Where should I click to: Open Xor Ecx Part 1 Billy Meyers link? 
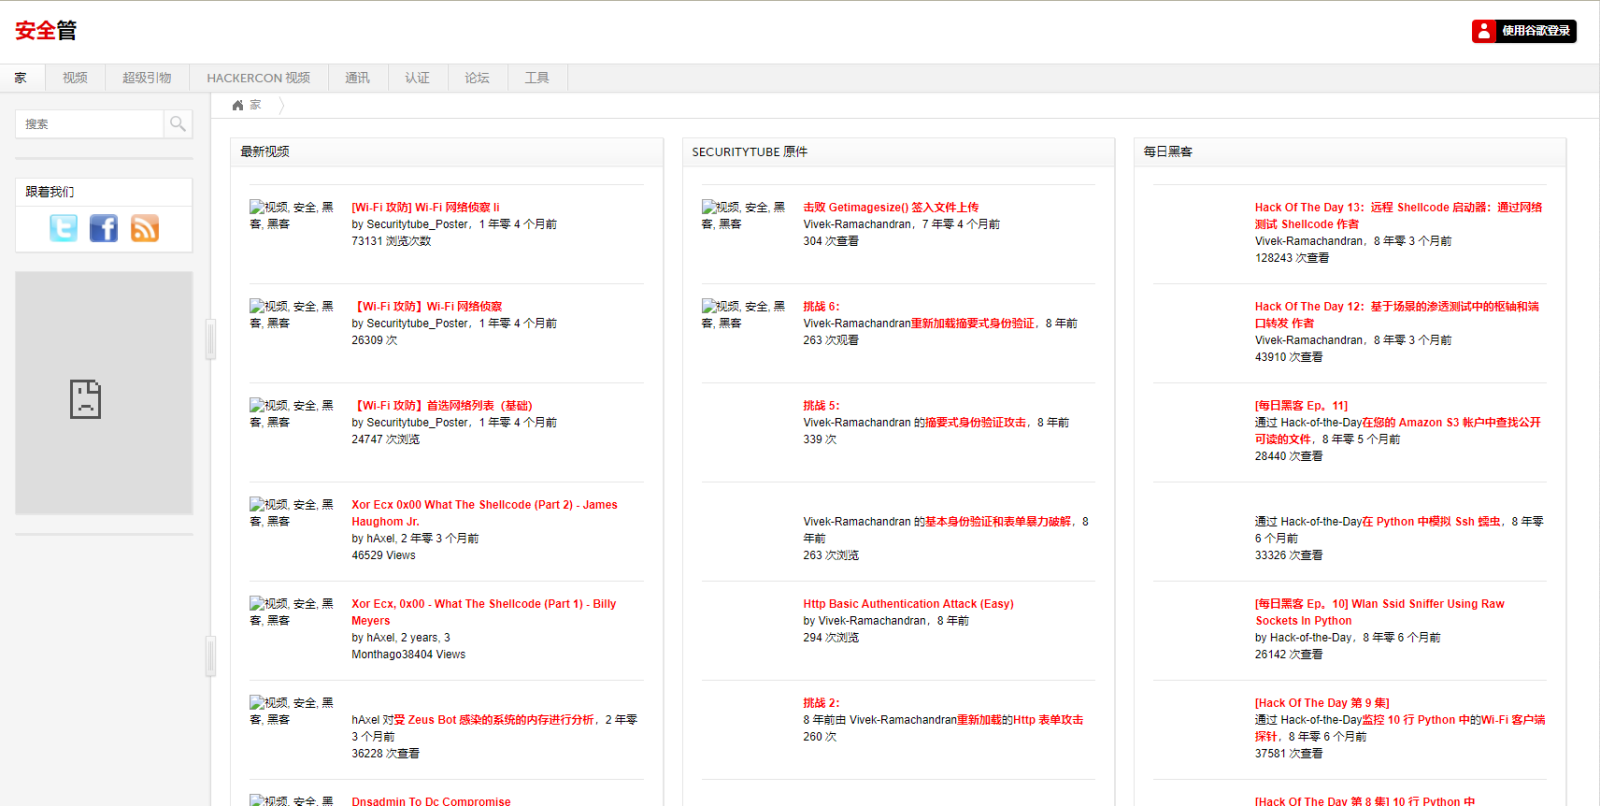[x=483, y=612]
